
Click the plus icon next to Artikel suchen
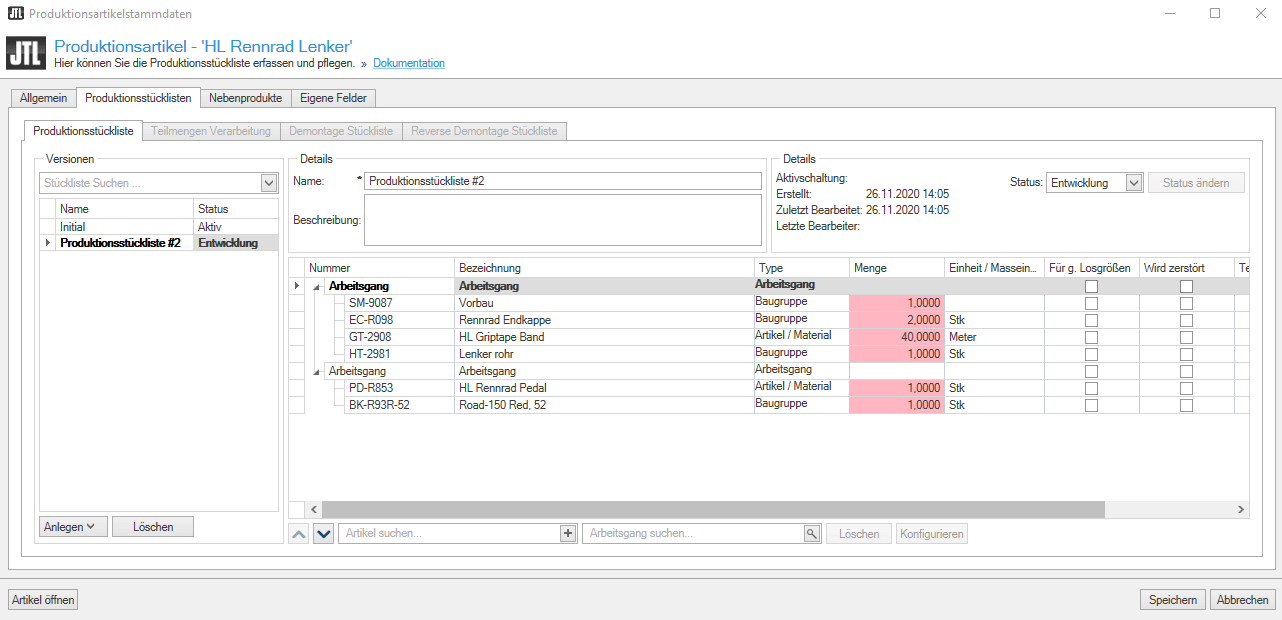(x=568, y=534)
